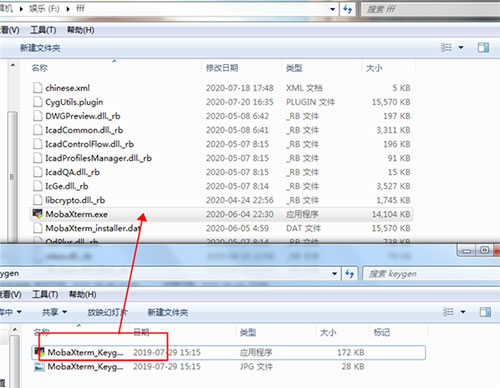The height and width of the screenshot is (388, 500).
Task: Sort by 大小 column in keygen window
Action: tap(328, 332)
